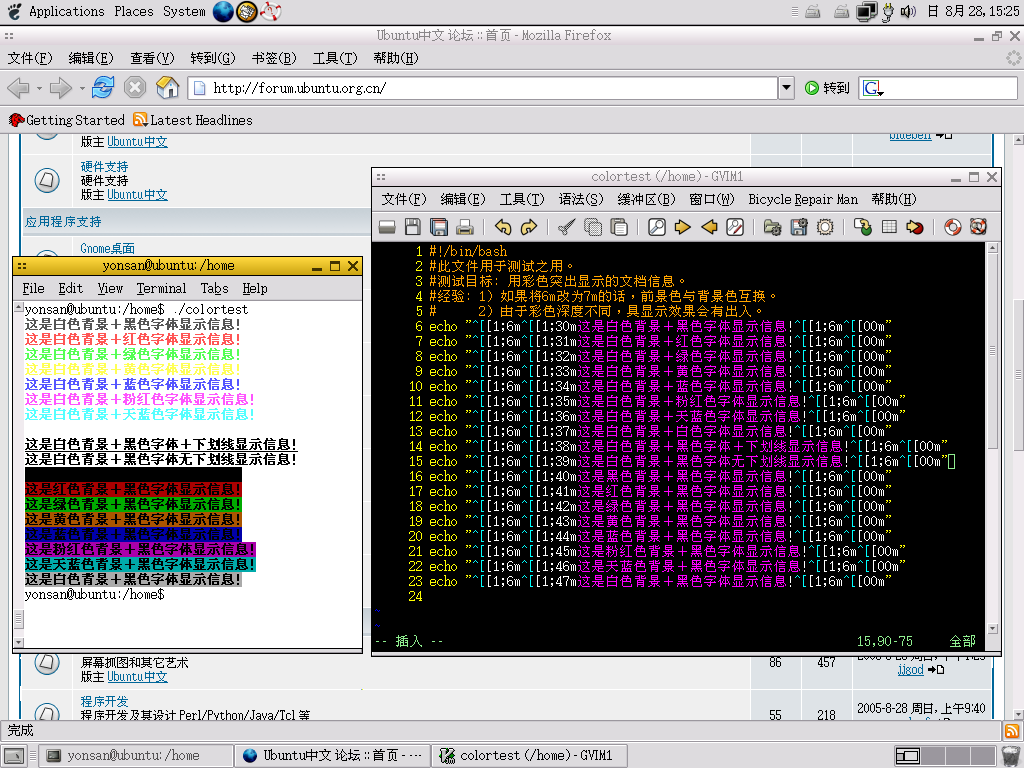Open terminal Terminal menu
The height and width of the screenshot is (768, 1024).
161,288
